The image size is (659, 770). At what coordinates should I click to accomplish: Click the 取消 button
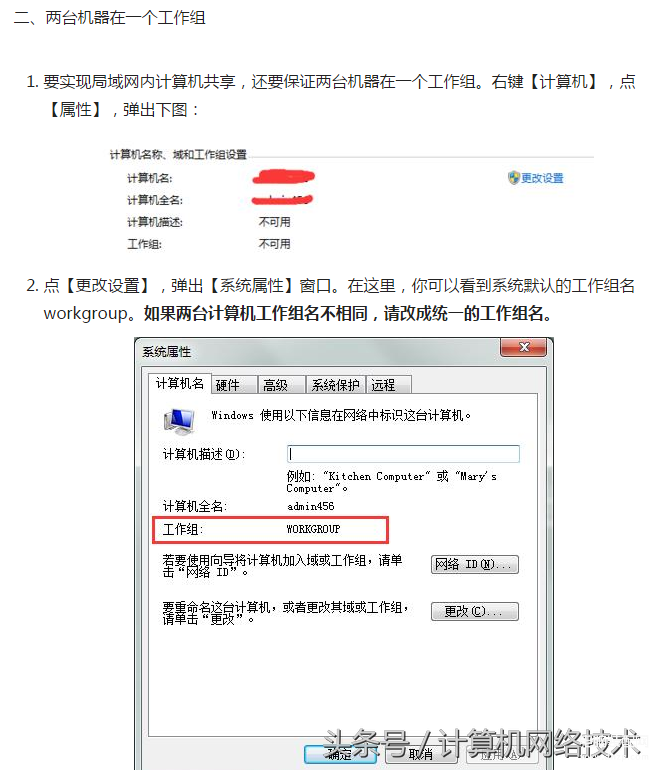tap(421, 754)
